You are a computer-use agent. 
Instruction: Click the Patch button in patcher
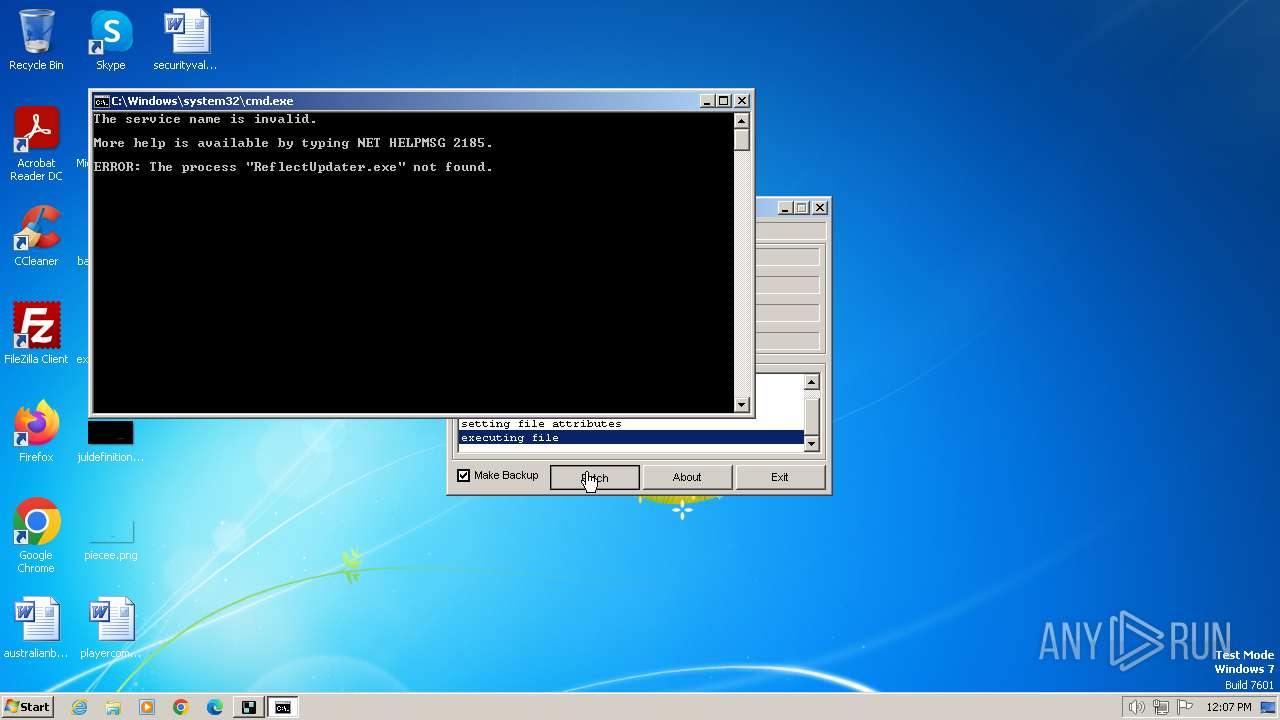[x=594, y=477]
